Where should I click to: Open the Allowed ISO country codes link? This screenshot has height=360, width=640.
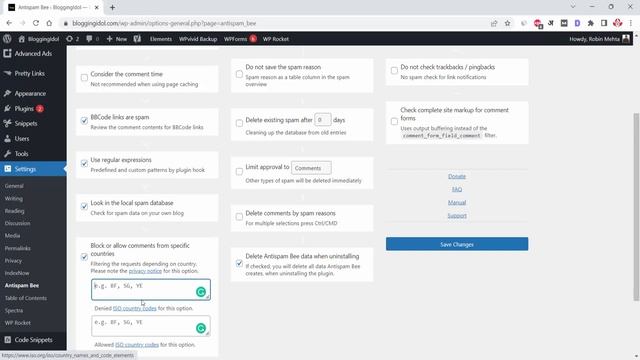pos(137,345)
